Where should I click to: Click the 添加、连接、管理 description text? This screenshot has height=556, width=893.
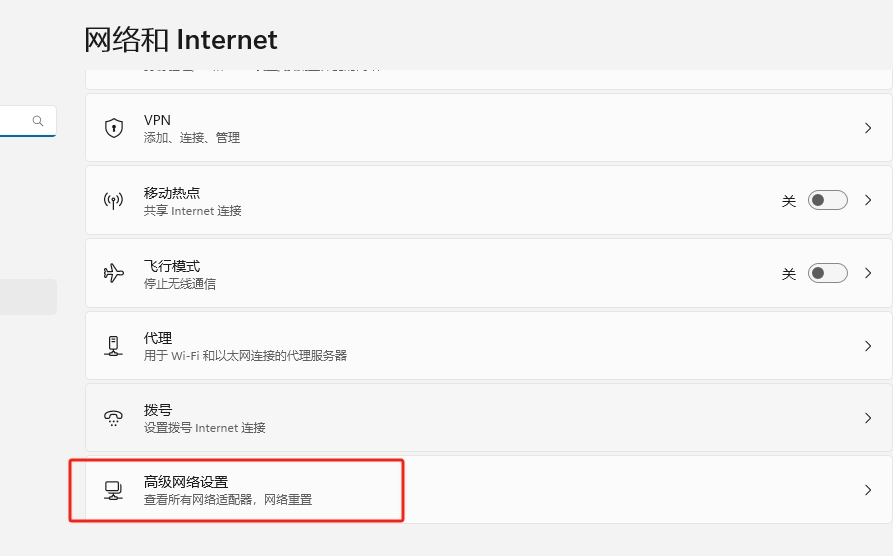pos(192,137)
